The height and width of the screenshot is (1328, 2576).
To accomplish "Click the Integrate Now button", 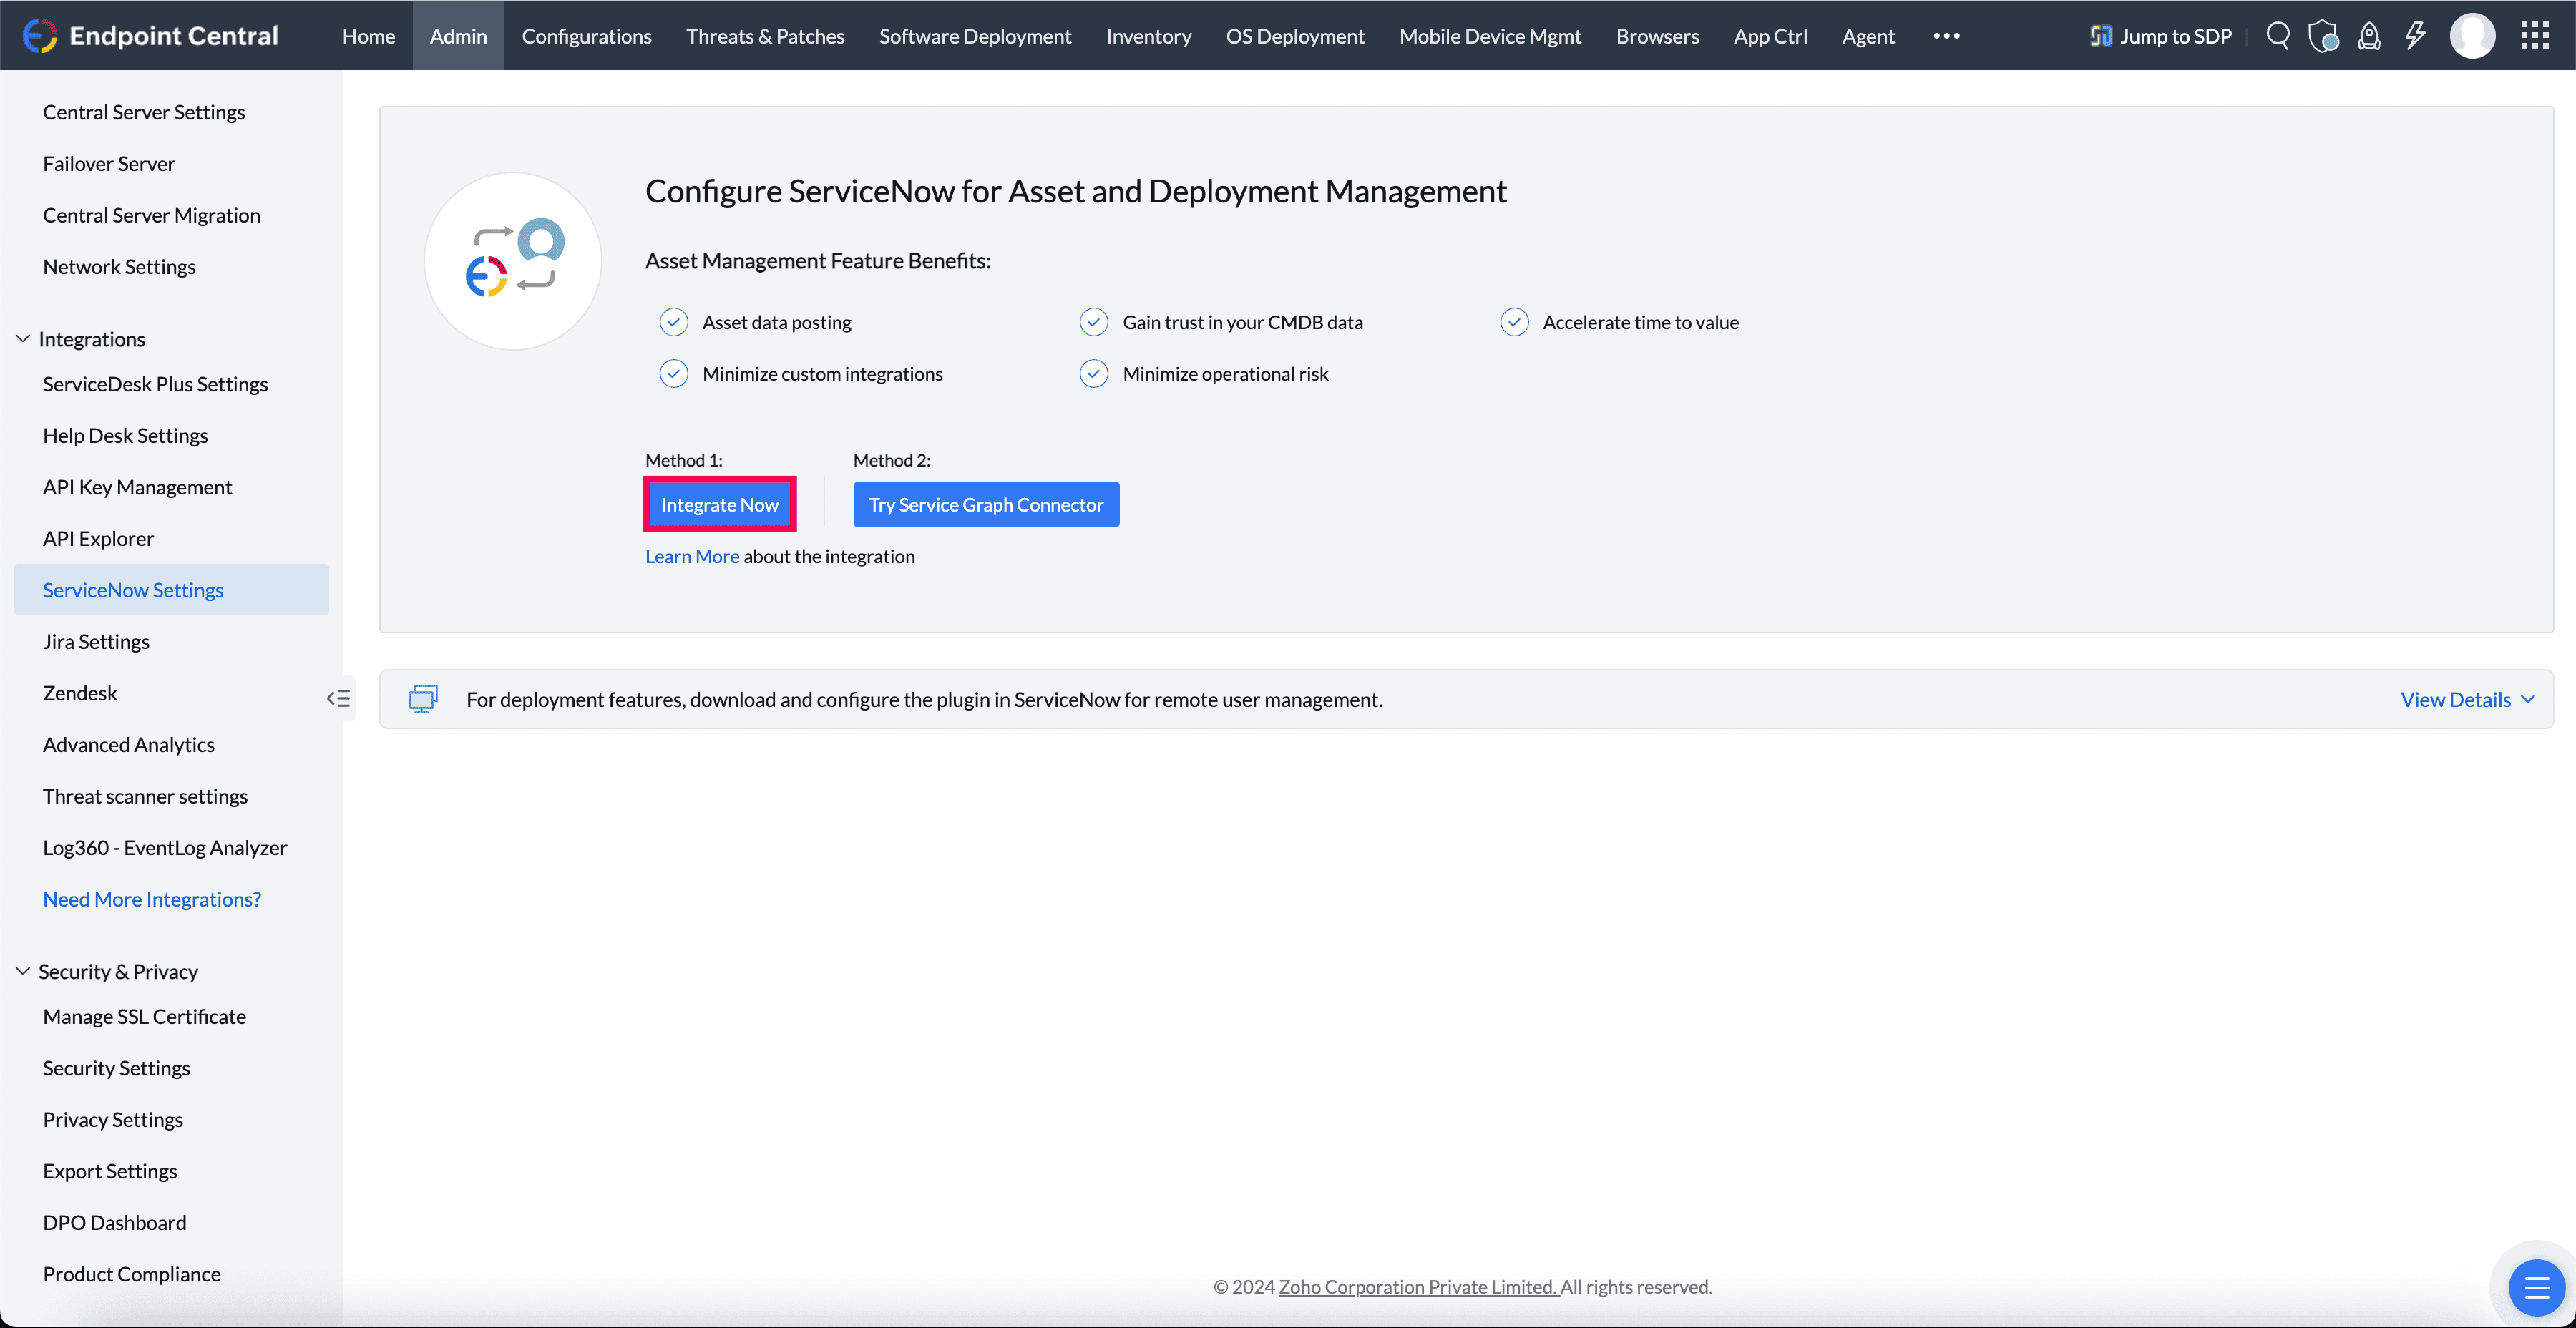I will [719, 504].
